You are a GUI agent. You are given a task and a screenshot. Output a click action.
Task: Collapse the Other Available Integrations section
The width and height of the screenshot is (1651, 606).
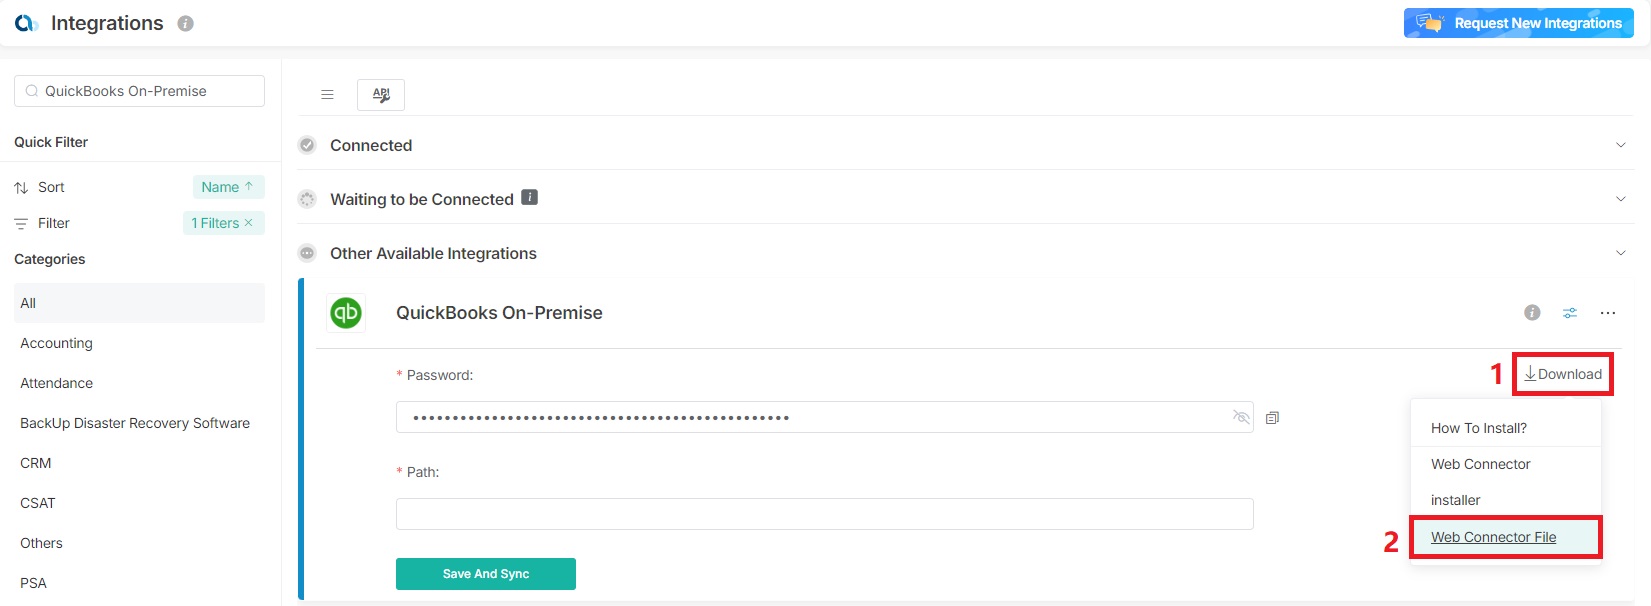click(x=1620, y=253)
